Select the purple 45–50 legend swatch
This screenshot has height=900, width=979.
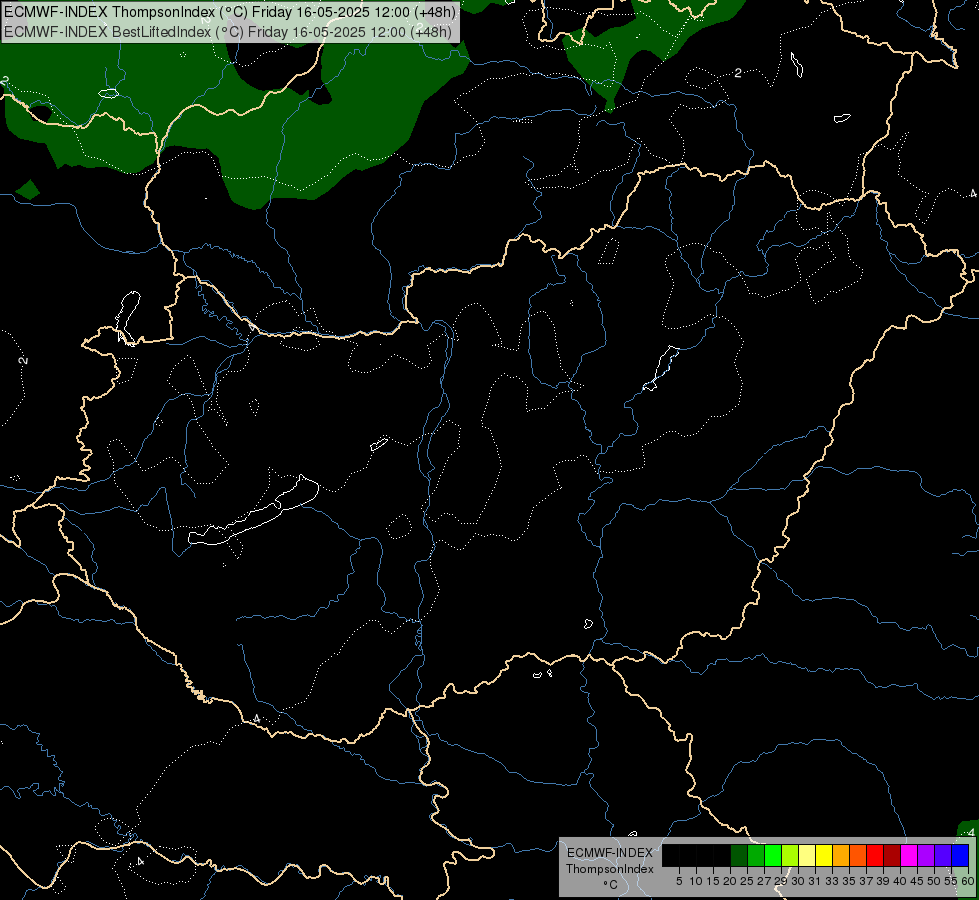coord(926,856)
